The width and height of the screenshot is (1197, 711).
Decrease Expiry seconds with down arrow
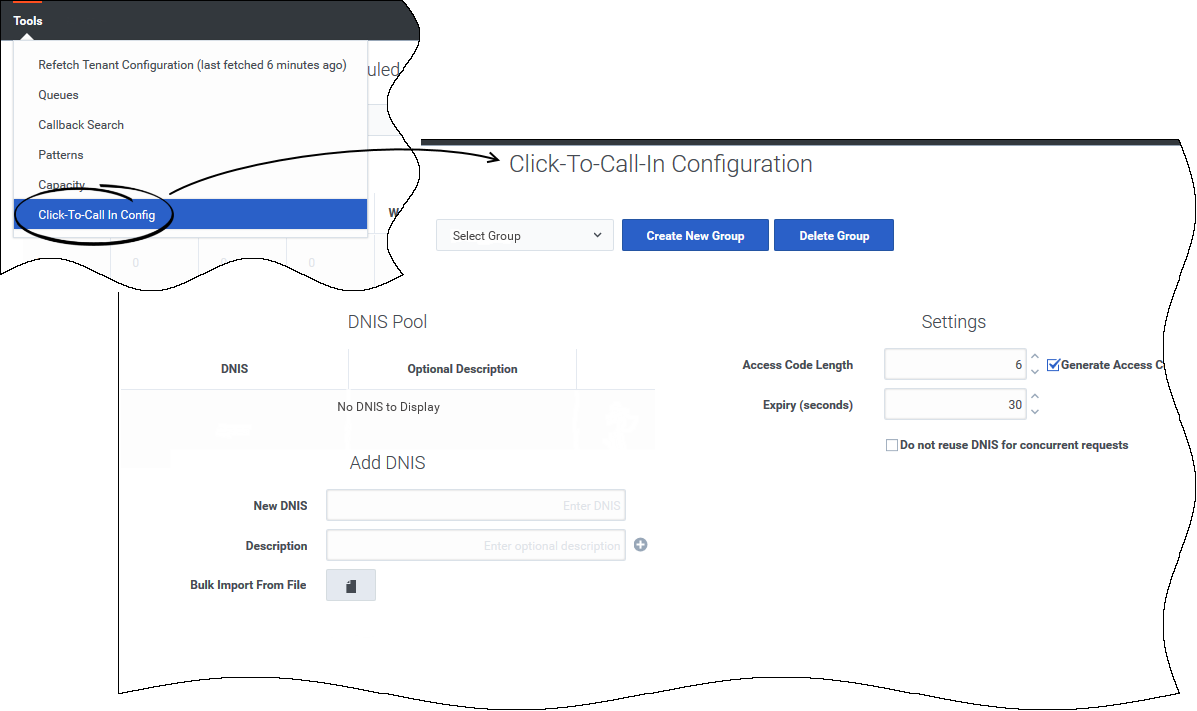click(x=1035, y=411)
